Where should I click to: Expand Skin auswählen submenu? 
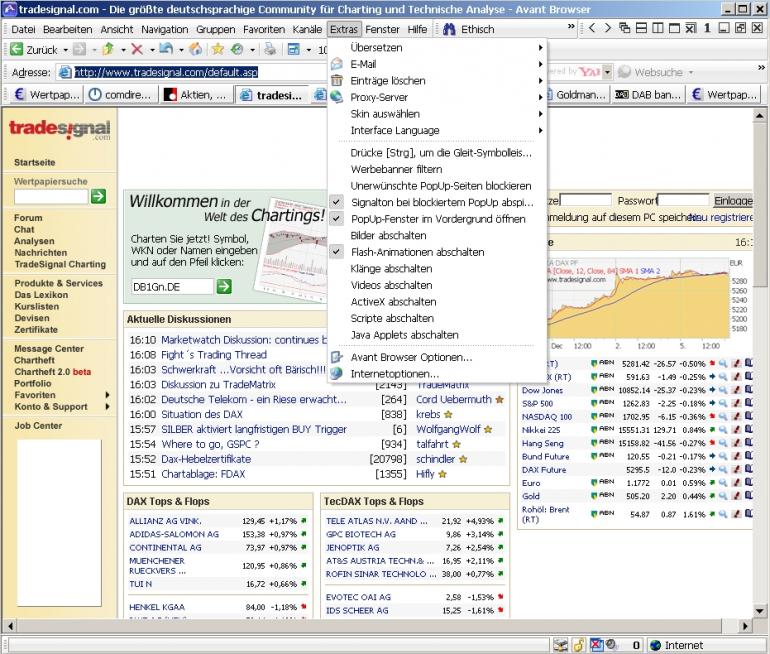(438, 114)
